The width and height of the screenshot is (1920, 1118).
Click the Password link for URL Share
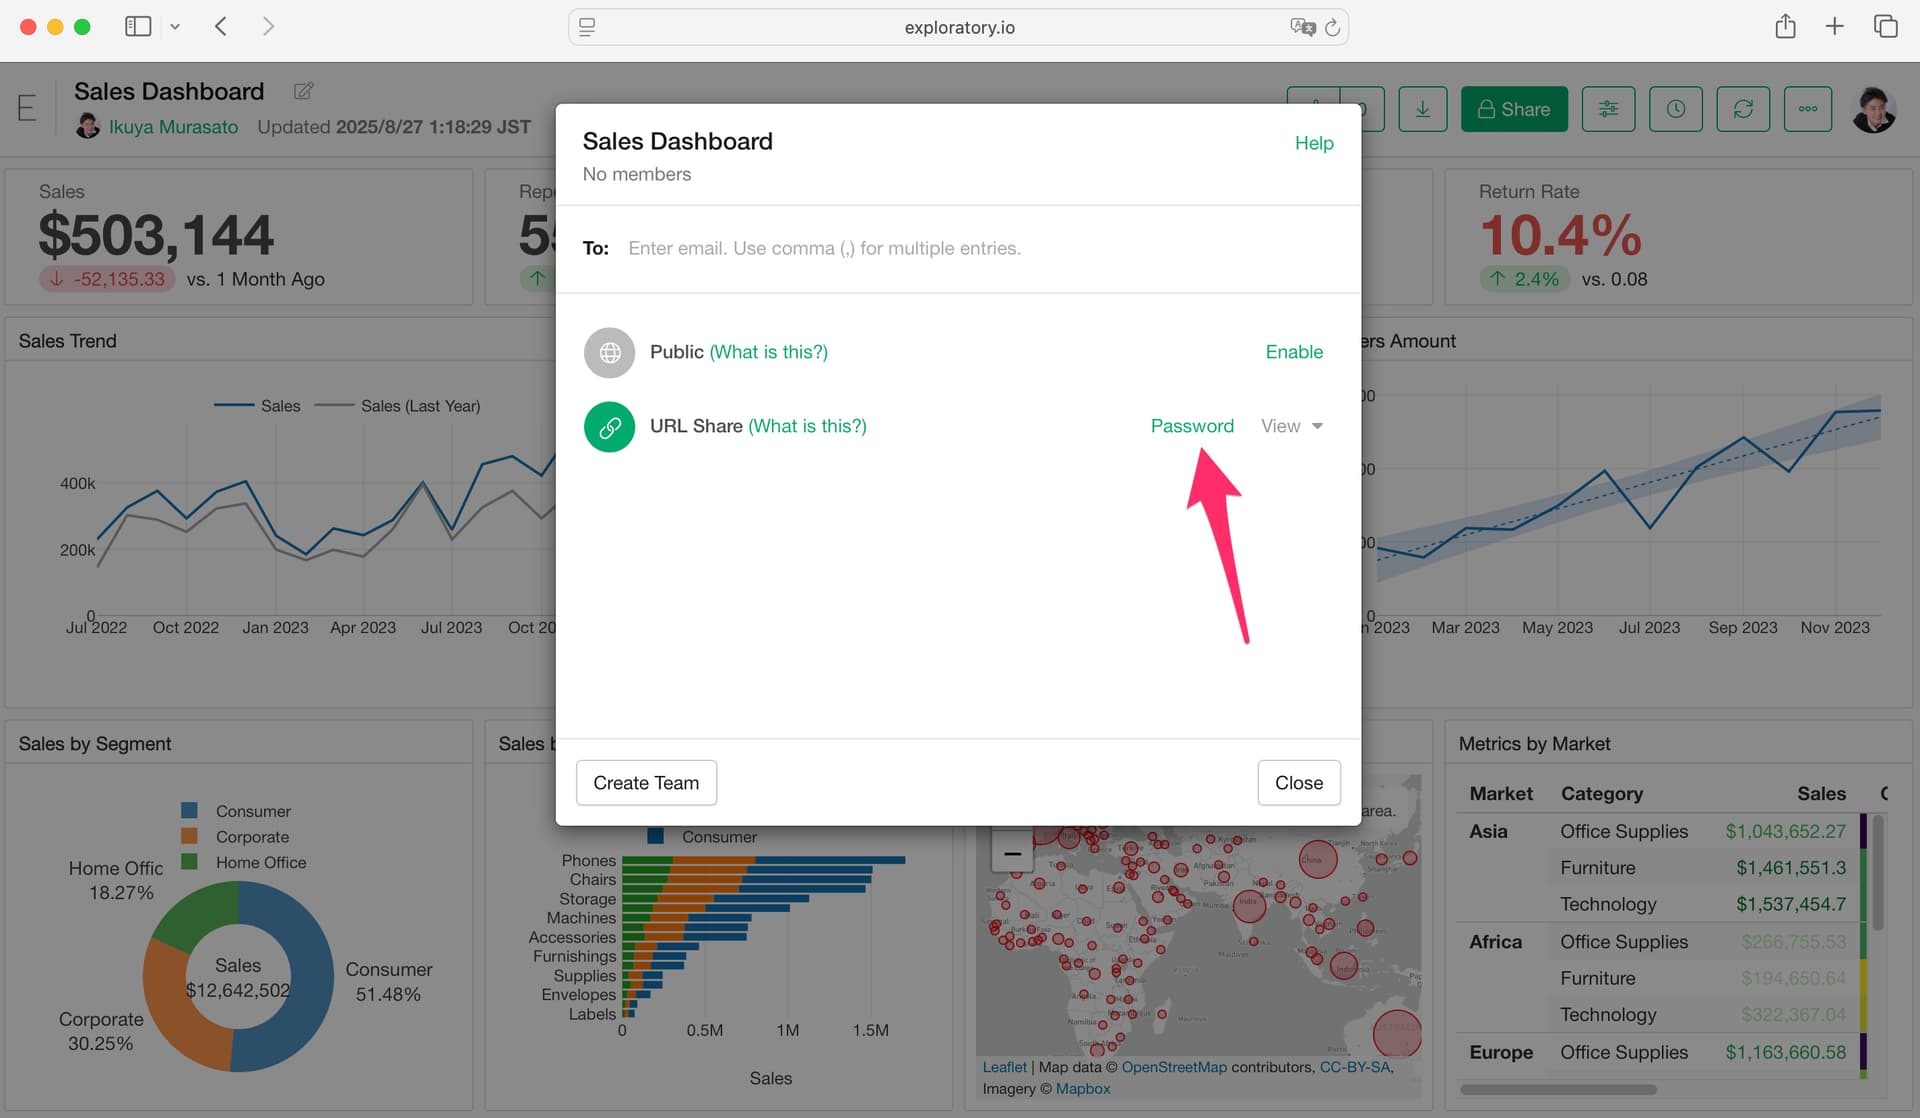pos(1191,426)
